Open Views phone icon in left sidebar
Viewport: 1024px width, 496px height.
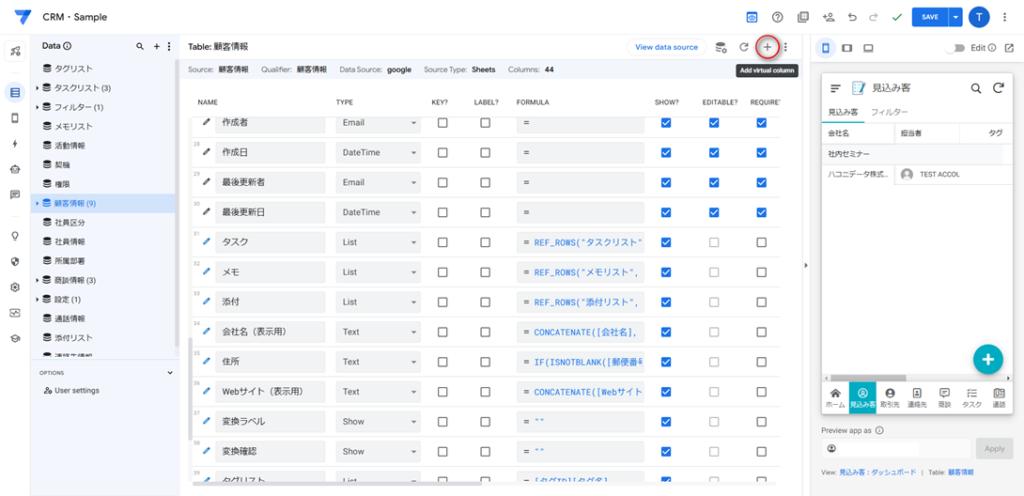pos(15,118)
